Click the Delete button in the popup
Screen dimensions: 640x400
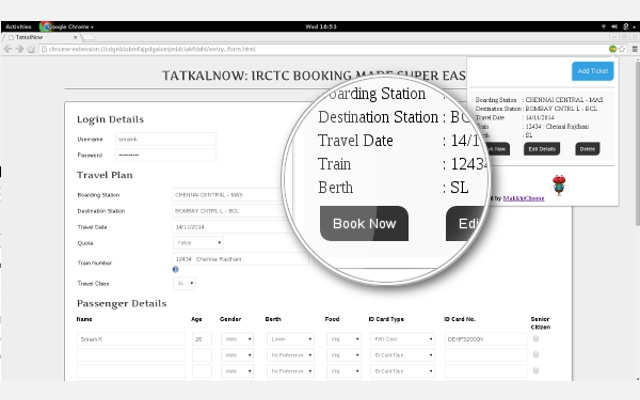click(x=587, y=149)
